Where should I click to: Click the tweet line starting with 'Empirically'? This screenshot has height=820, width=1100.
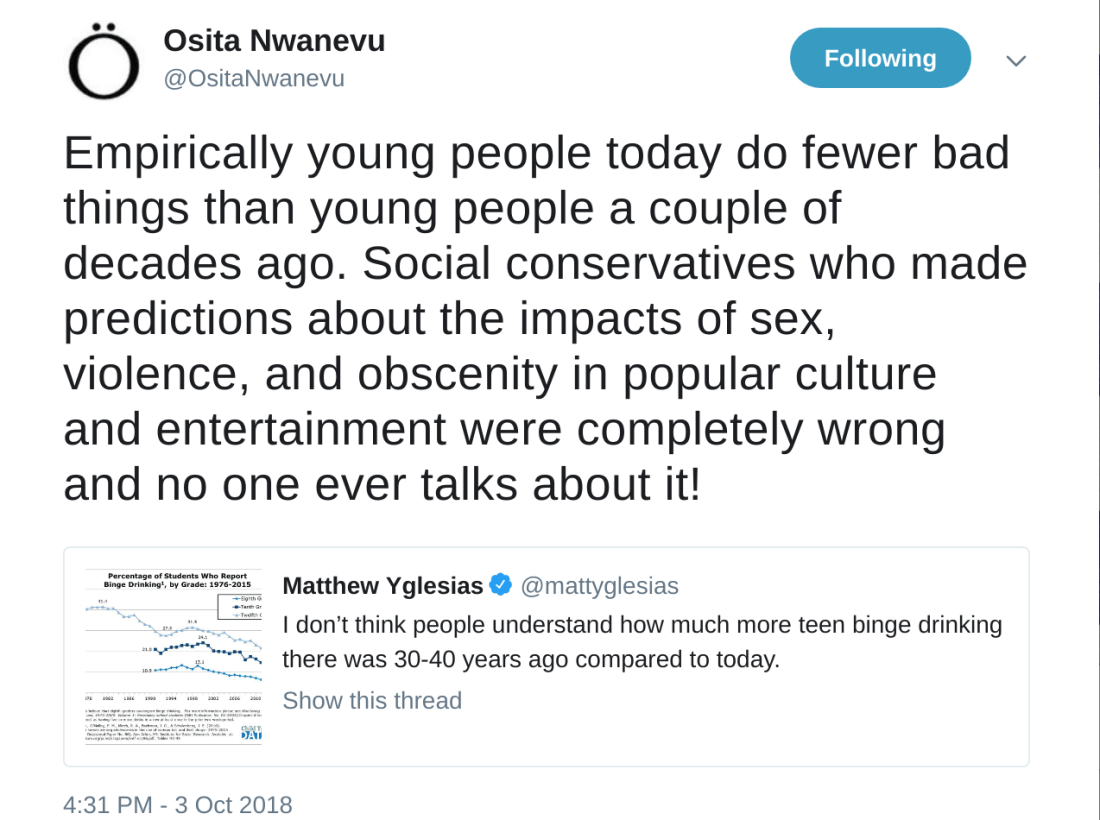tap(537, 154)
